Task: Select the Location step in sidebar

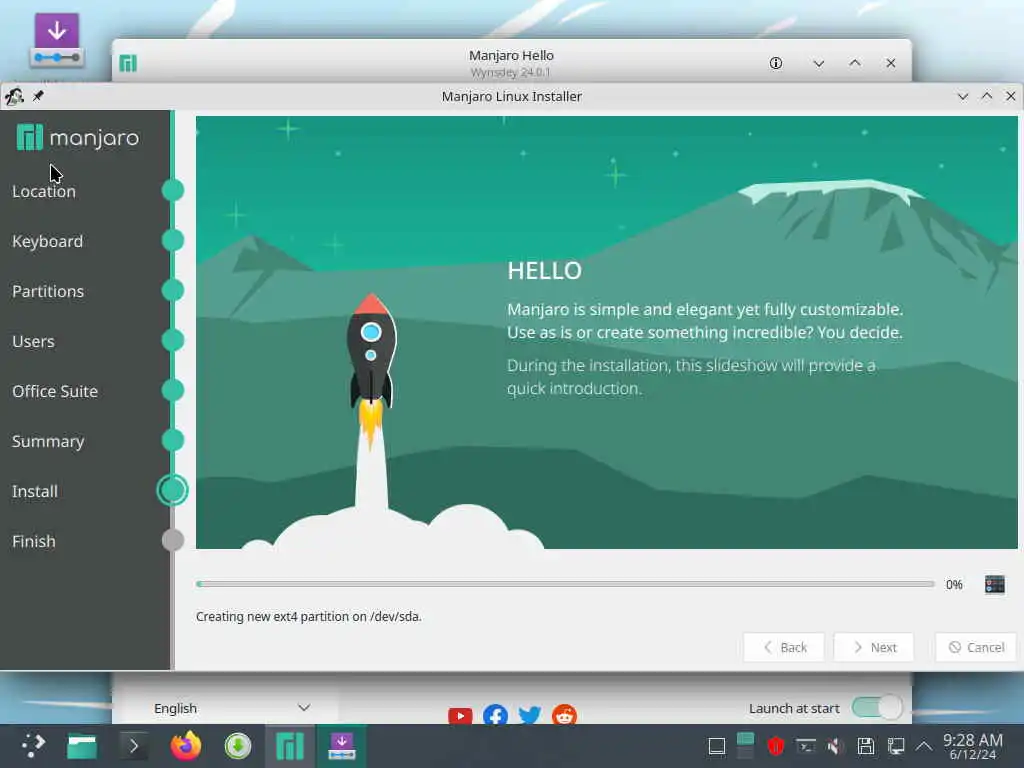Action: pos(44,191)
